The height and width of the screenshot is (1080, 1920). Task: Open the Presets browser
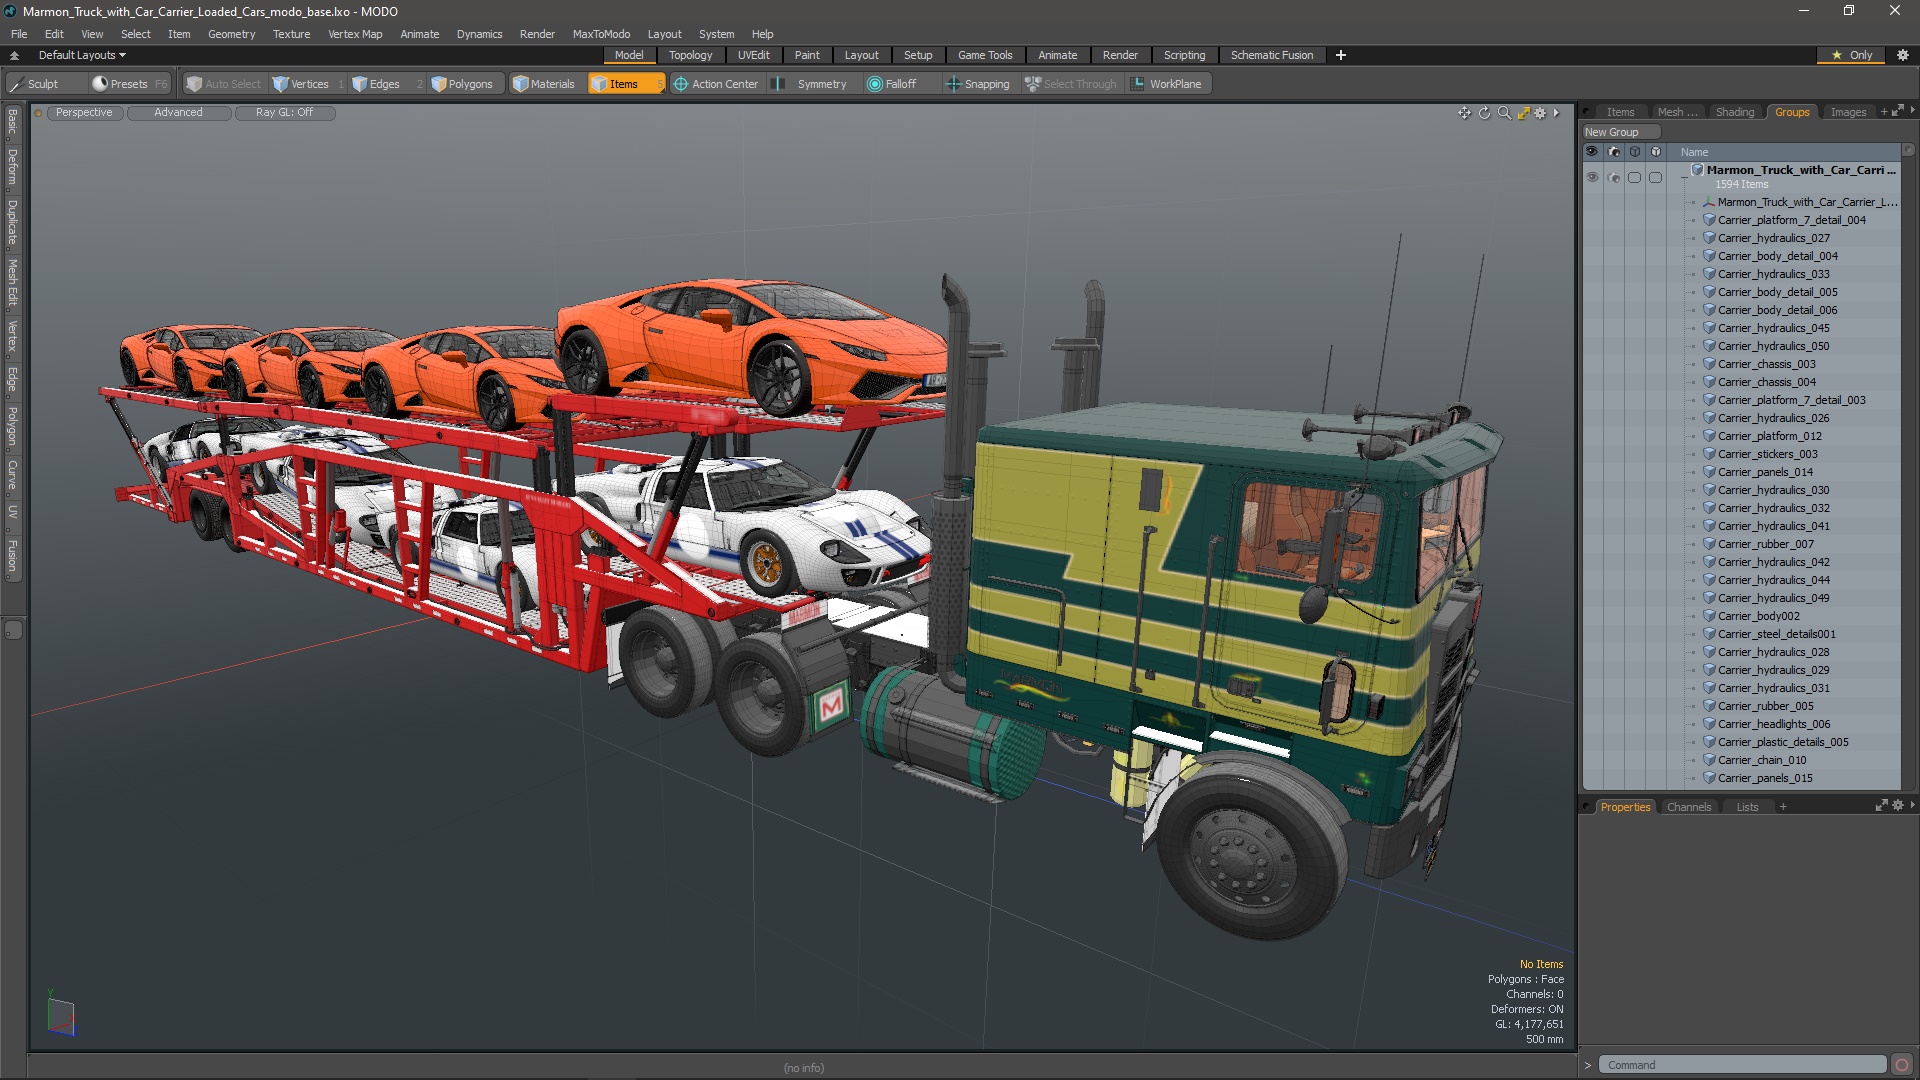[128, 84]
